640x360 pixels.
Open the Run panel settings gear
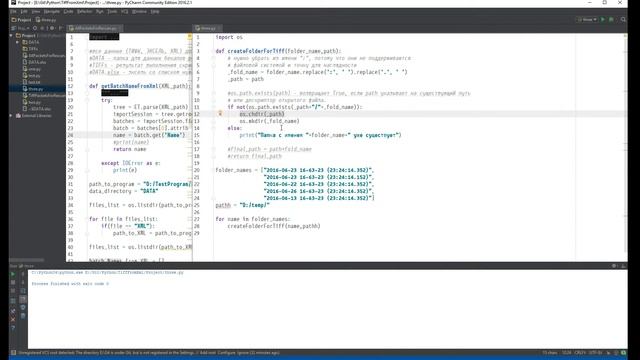(614, 266)
